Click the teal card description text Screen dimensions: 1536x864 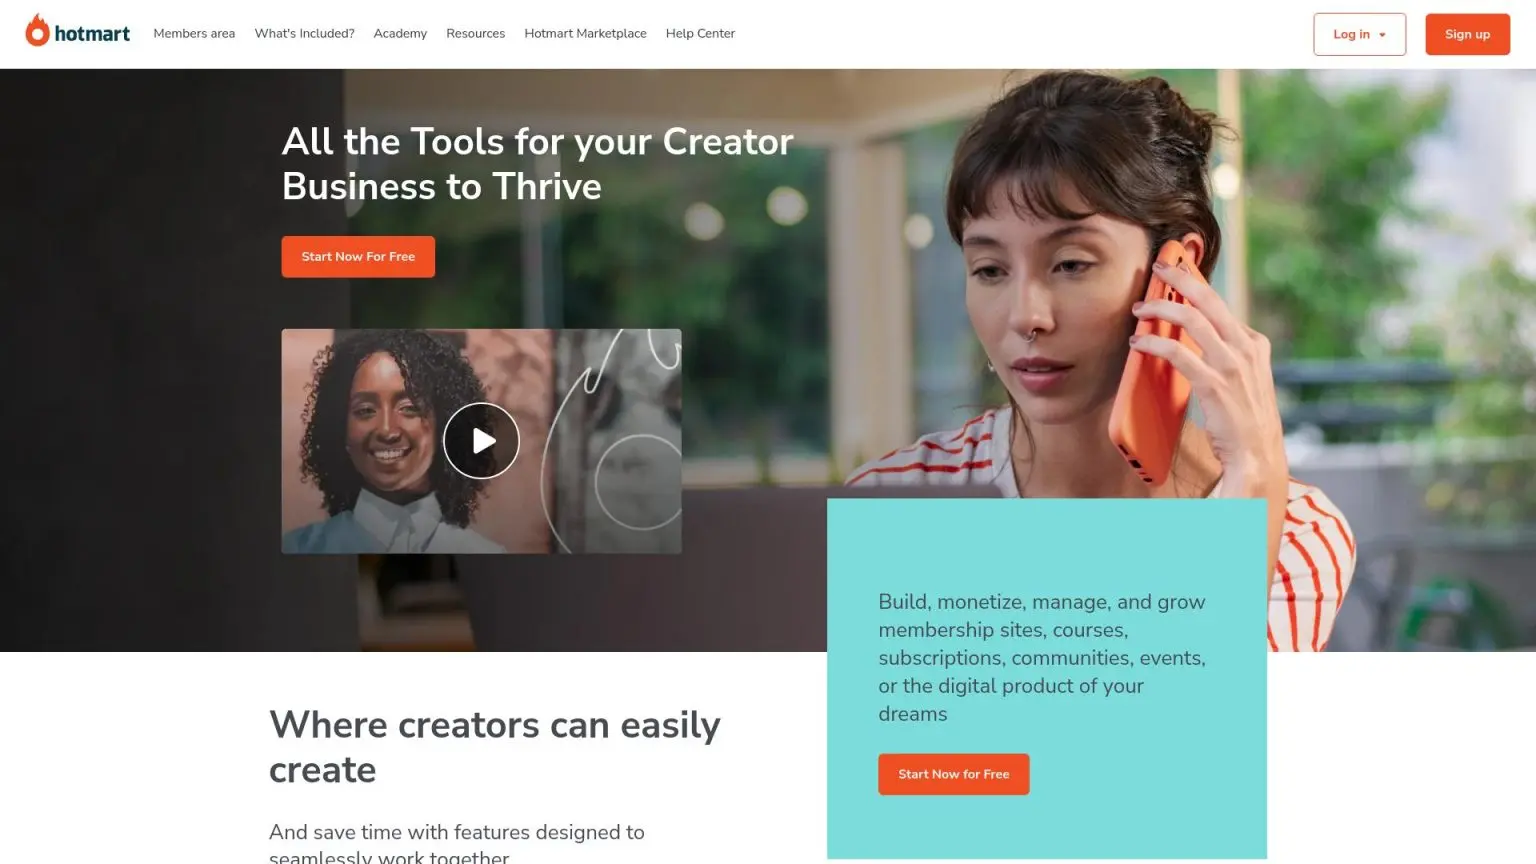tap(1042, 658)
